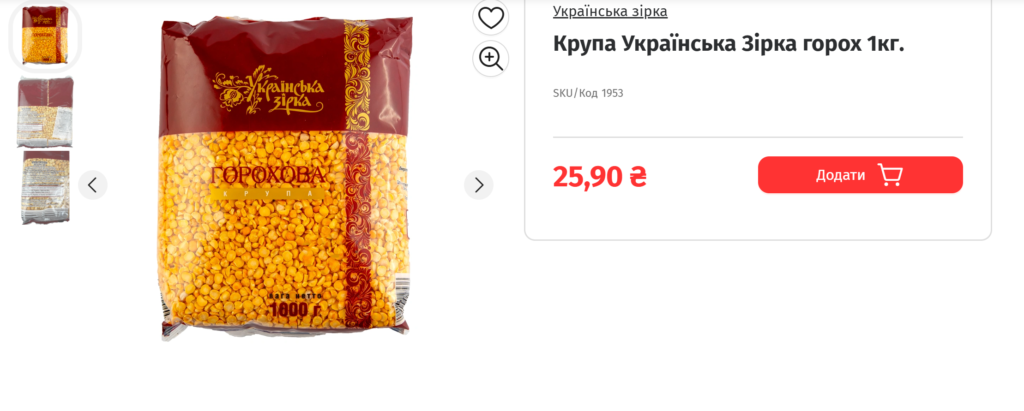Screen dimensions: 1024x411
Task: Advance to next product photo with right chevron
Action: (x=479, y=185)
